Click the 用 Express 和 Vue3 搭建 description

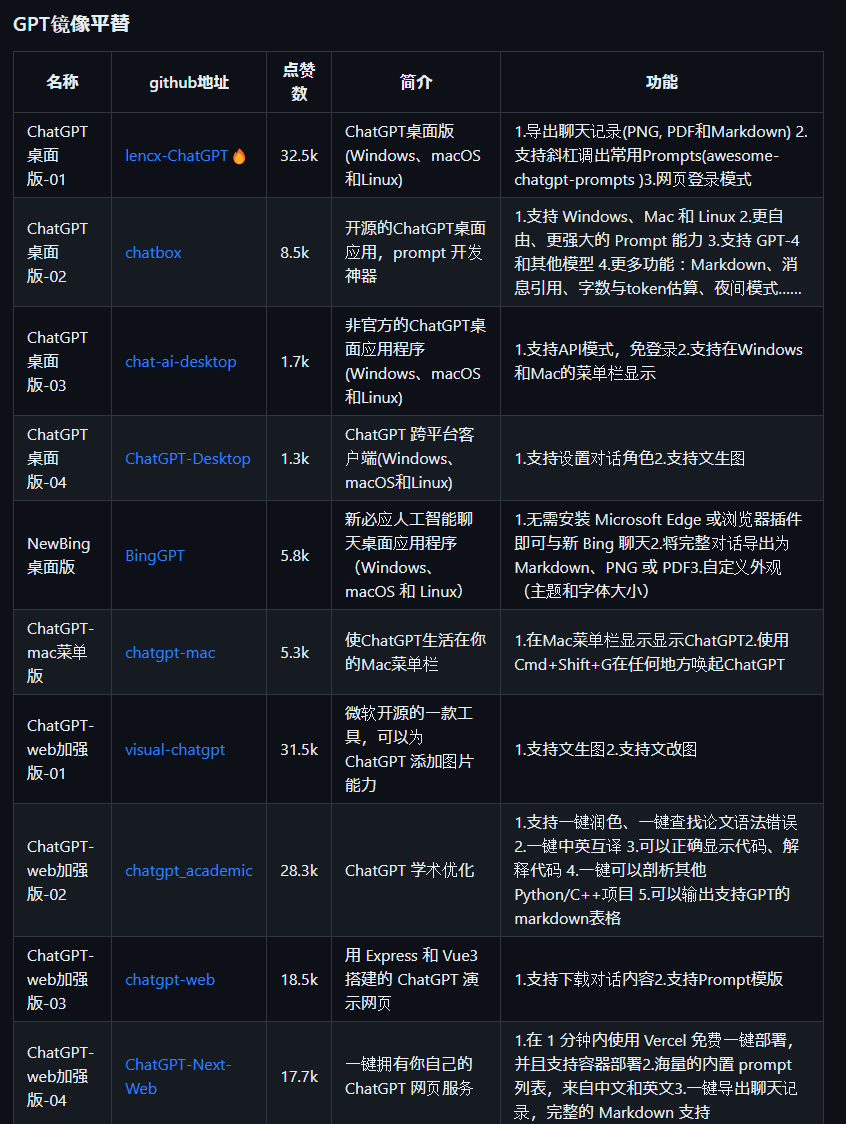tap(412, 979)
